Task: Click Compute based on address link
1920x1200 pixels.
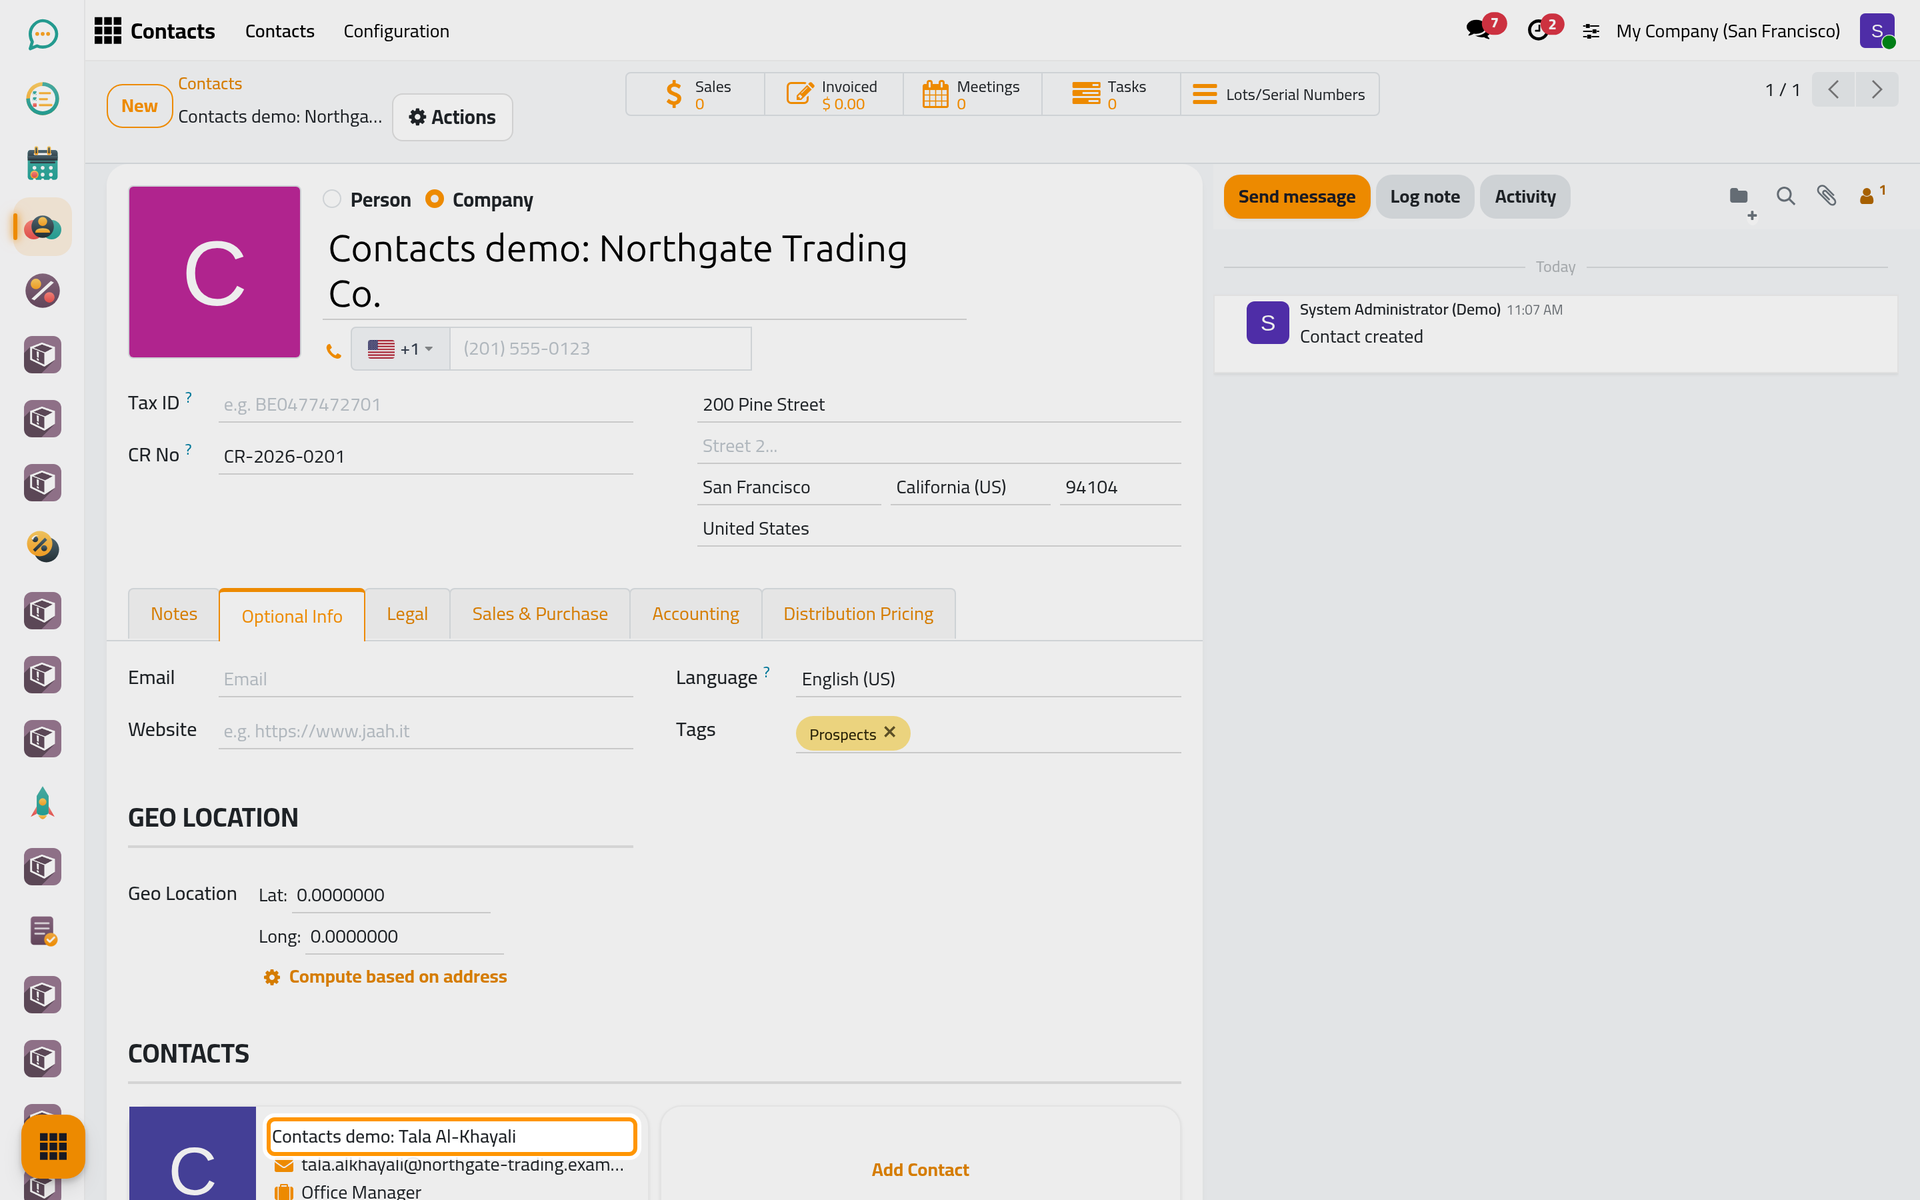Action: click(385, 977)
